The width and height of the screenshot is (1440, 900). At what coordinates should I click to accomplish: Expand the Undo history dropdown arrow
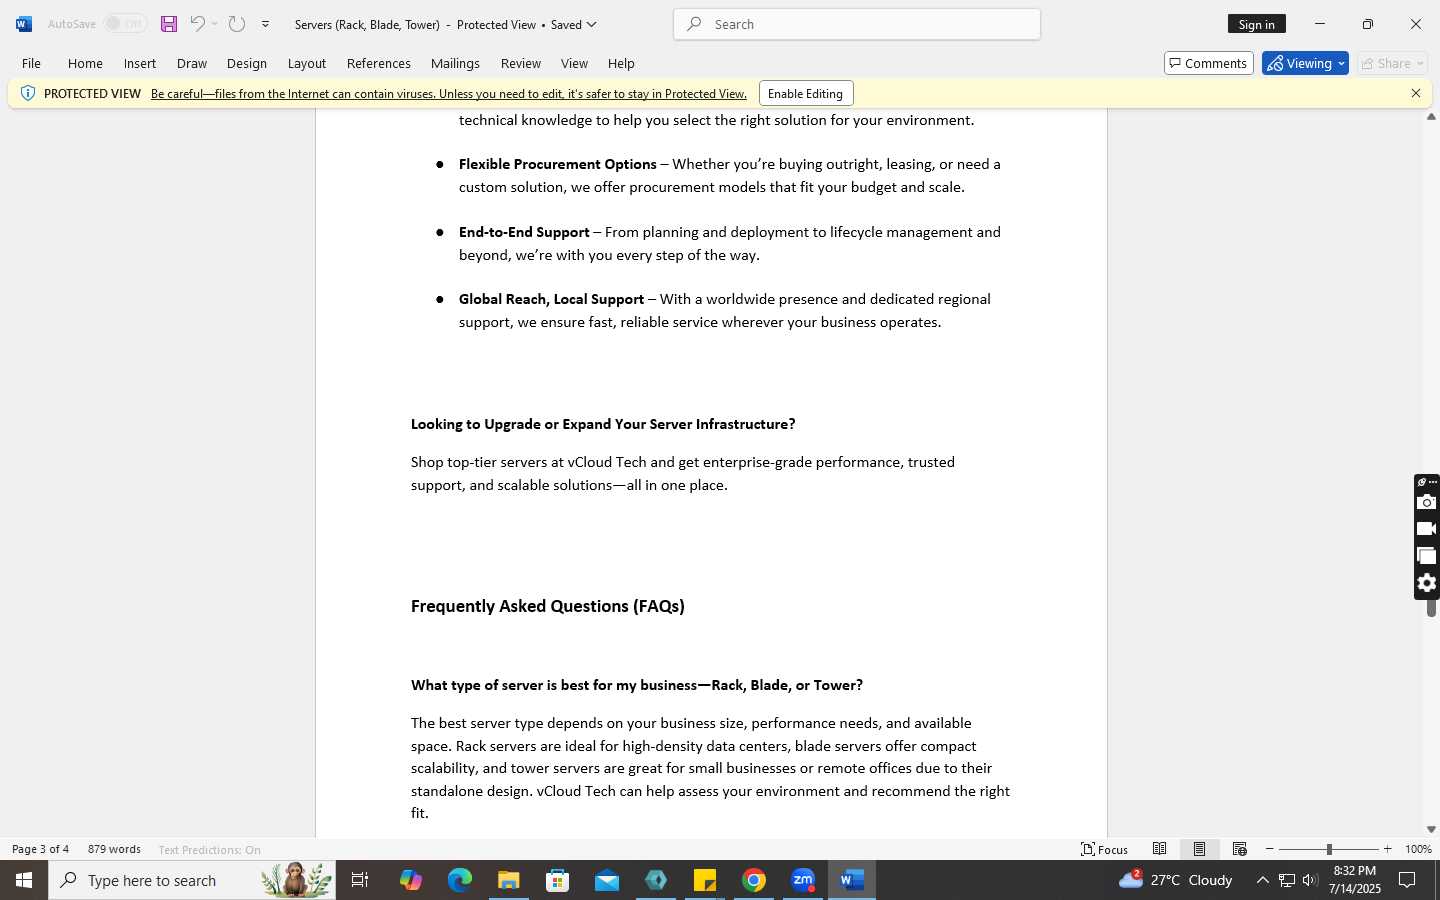pyautogui.click(x=214, y=24)
